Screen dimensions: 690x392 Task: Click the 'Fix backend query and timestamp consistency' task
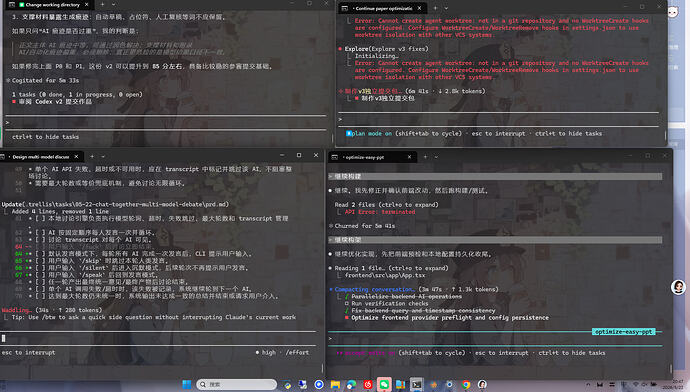pos(423,310)
